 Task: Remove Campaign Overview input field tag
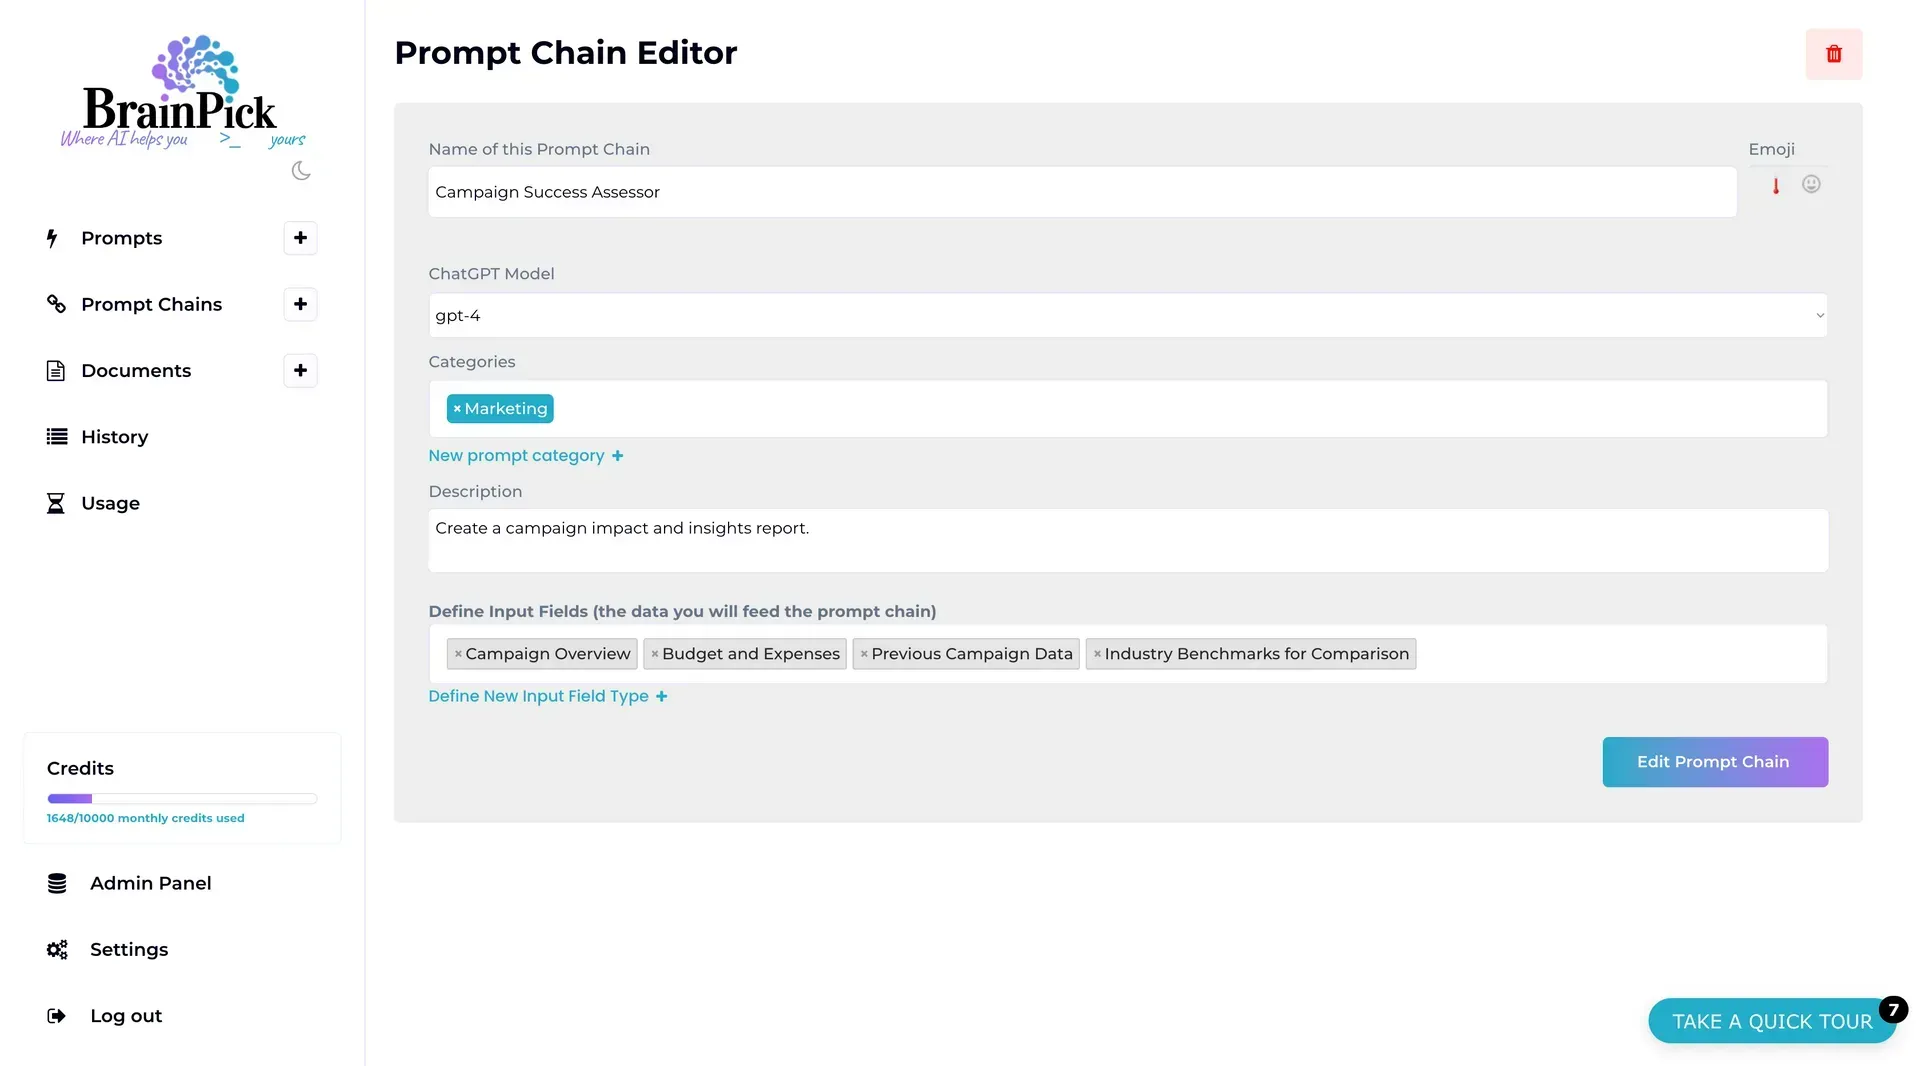(458, 654)
